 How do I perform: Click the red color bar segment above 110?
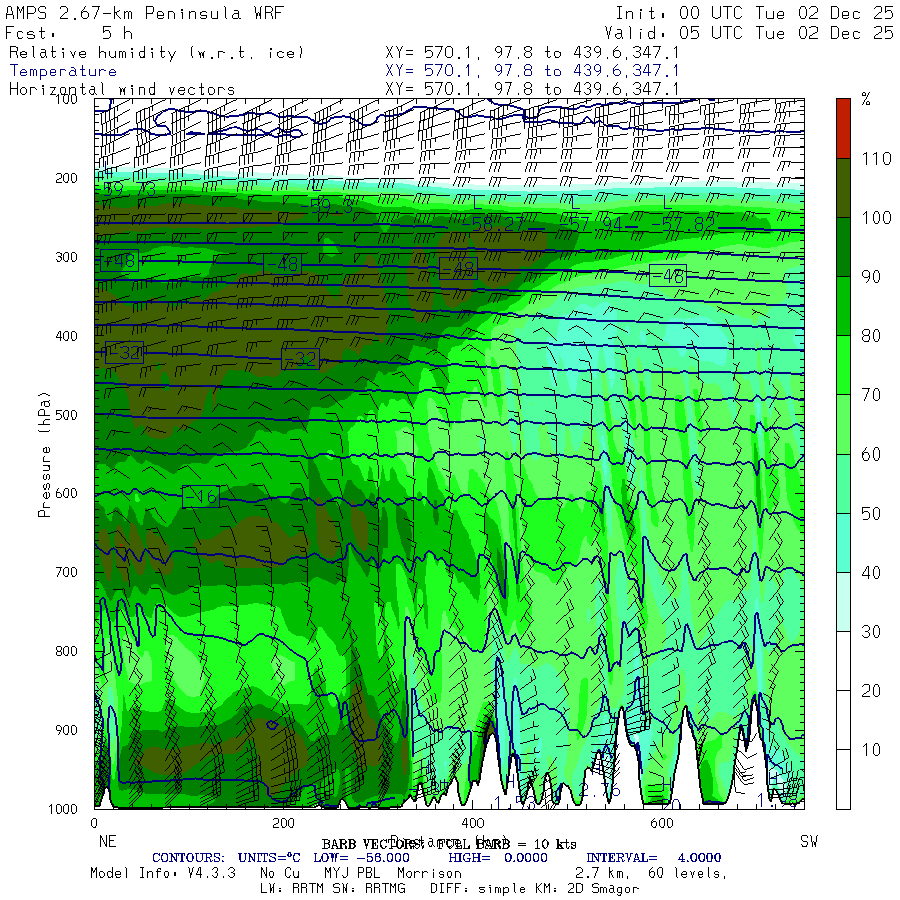click(843, 129)
